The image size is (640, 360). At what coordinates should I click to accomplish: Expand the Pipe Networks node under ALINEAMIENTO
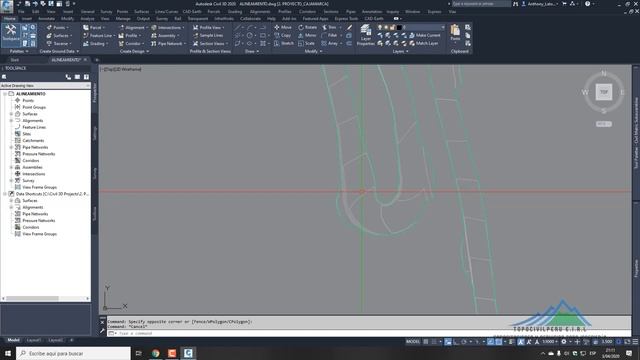click(x=11, y=147)
